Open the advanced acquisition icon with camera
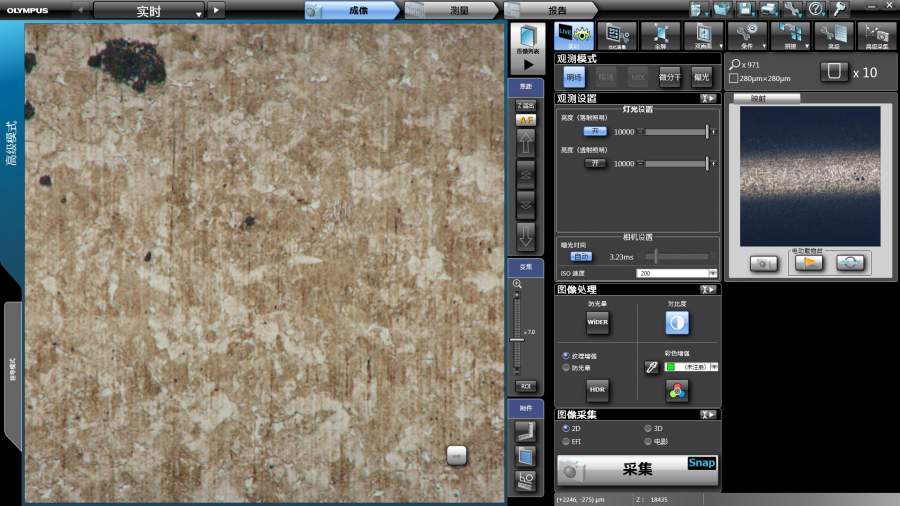This screenshot has height=506, width=900. tap(876, 36)
